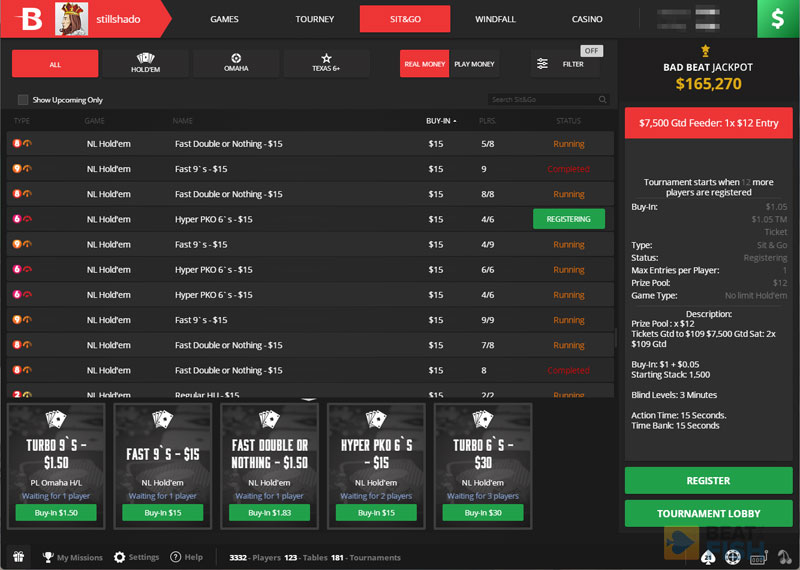Select the 6/6 Hyper PKO 6's row

coord(310,269)
